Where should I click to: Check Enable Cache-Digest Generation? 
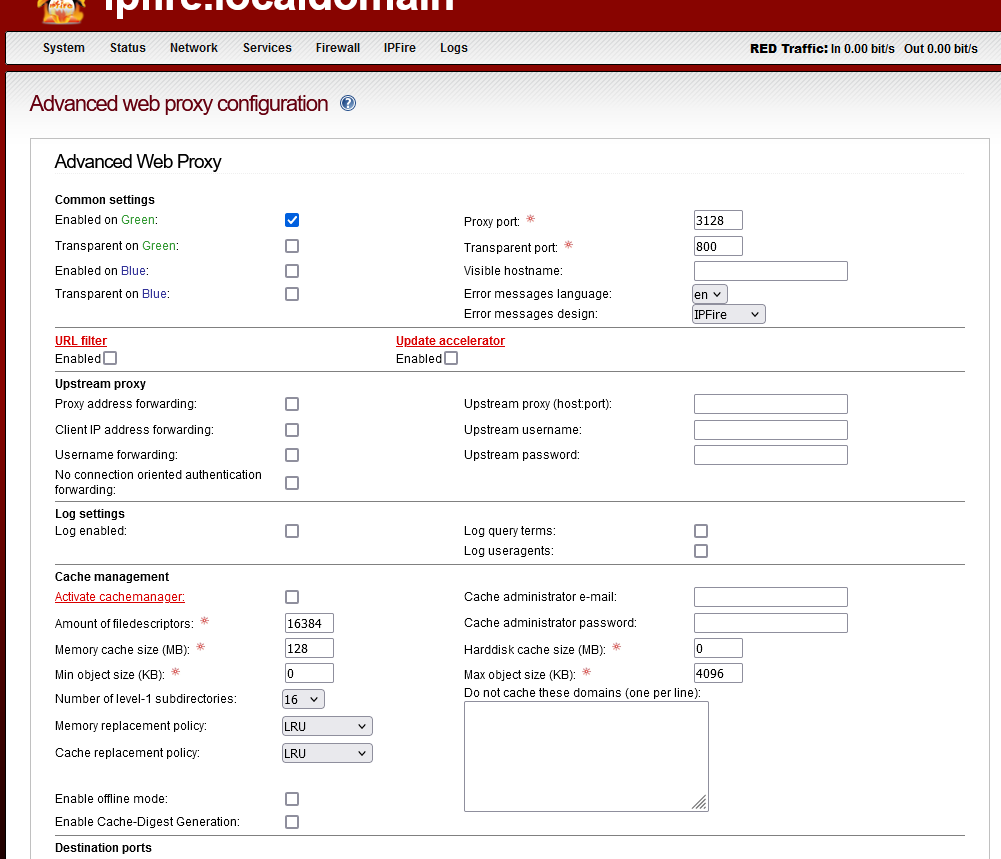click(x=292, y=822)
